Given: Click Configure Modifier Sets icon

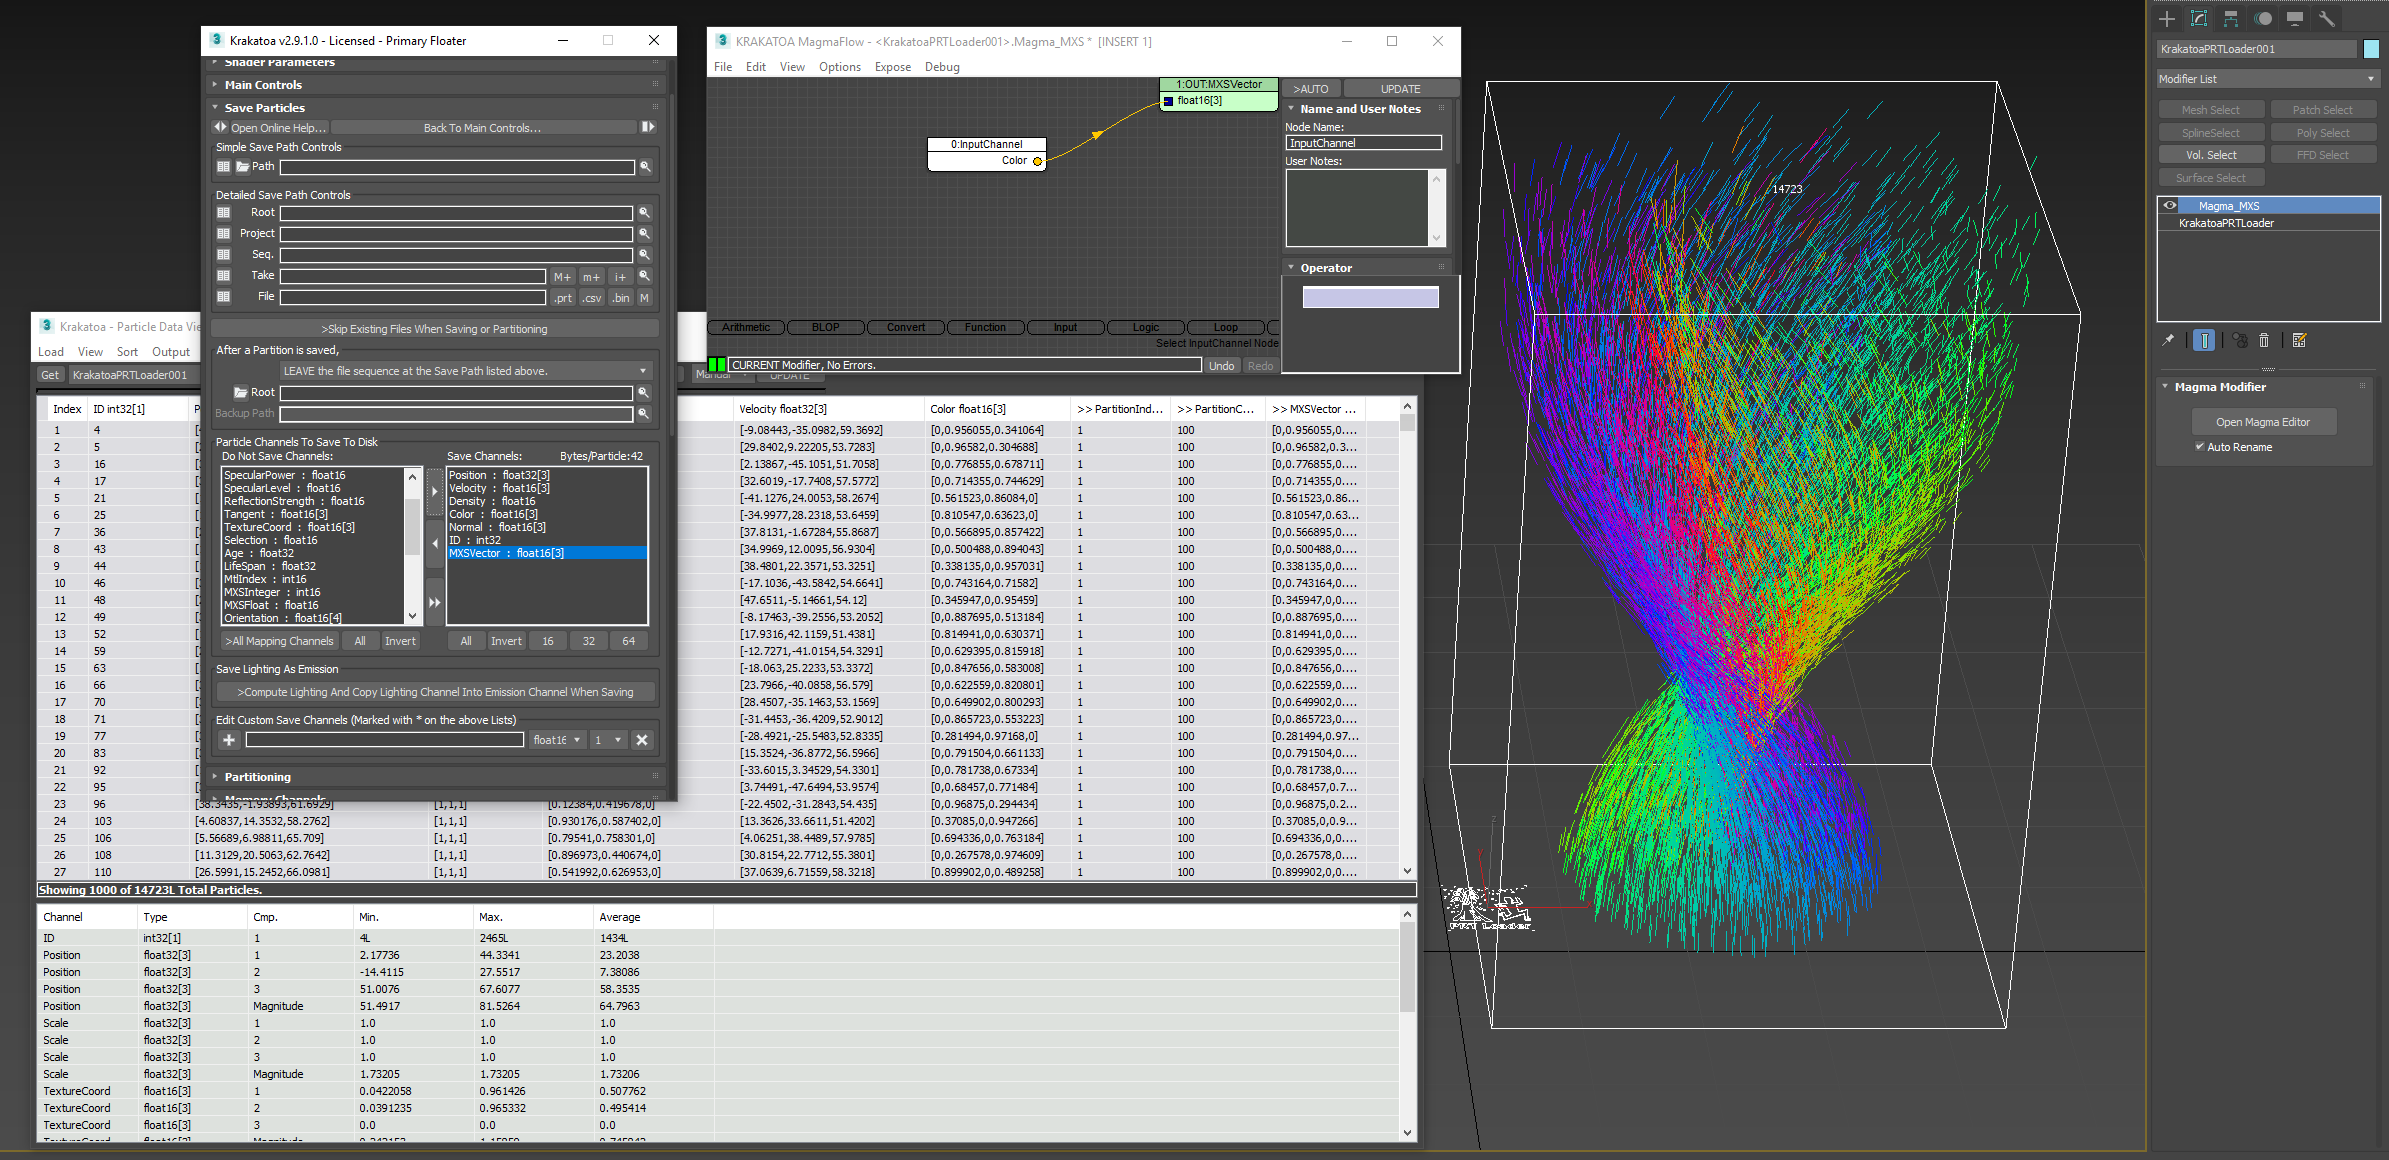Looking at the screenshot, I should tap(2299, 341).
